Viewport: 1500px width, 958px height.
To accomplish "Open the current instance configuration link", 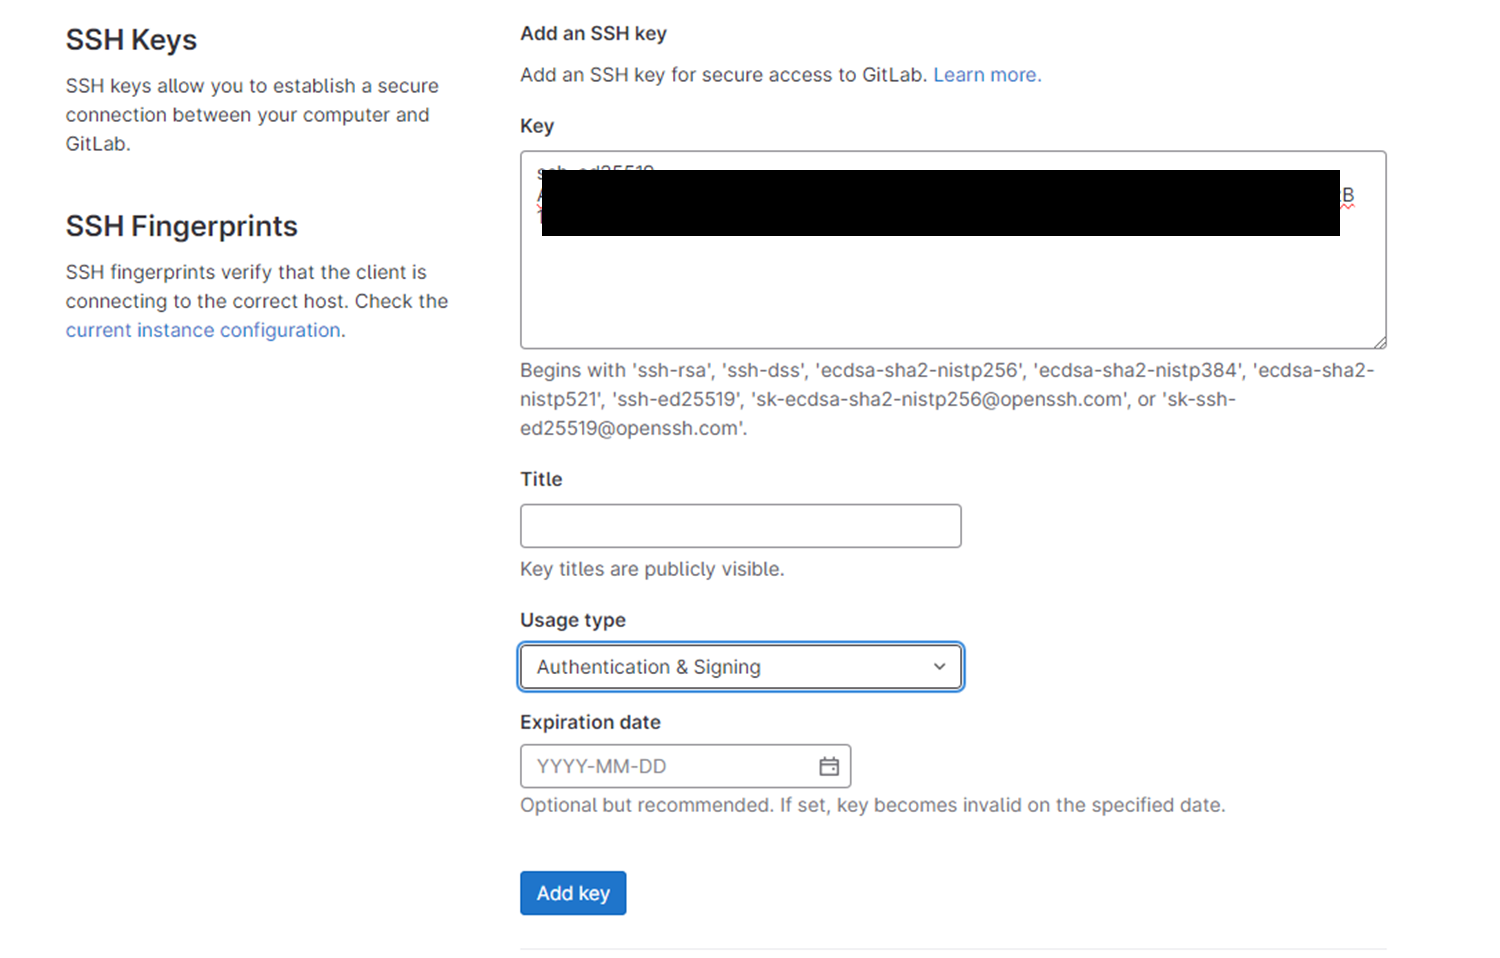I will [x=203, y=330].
